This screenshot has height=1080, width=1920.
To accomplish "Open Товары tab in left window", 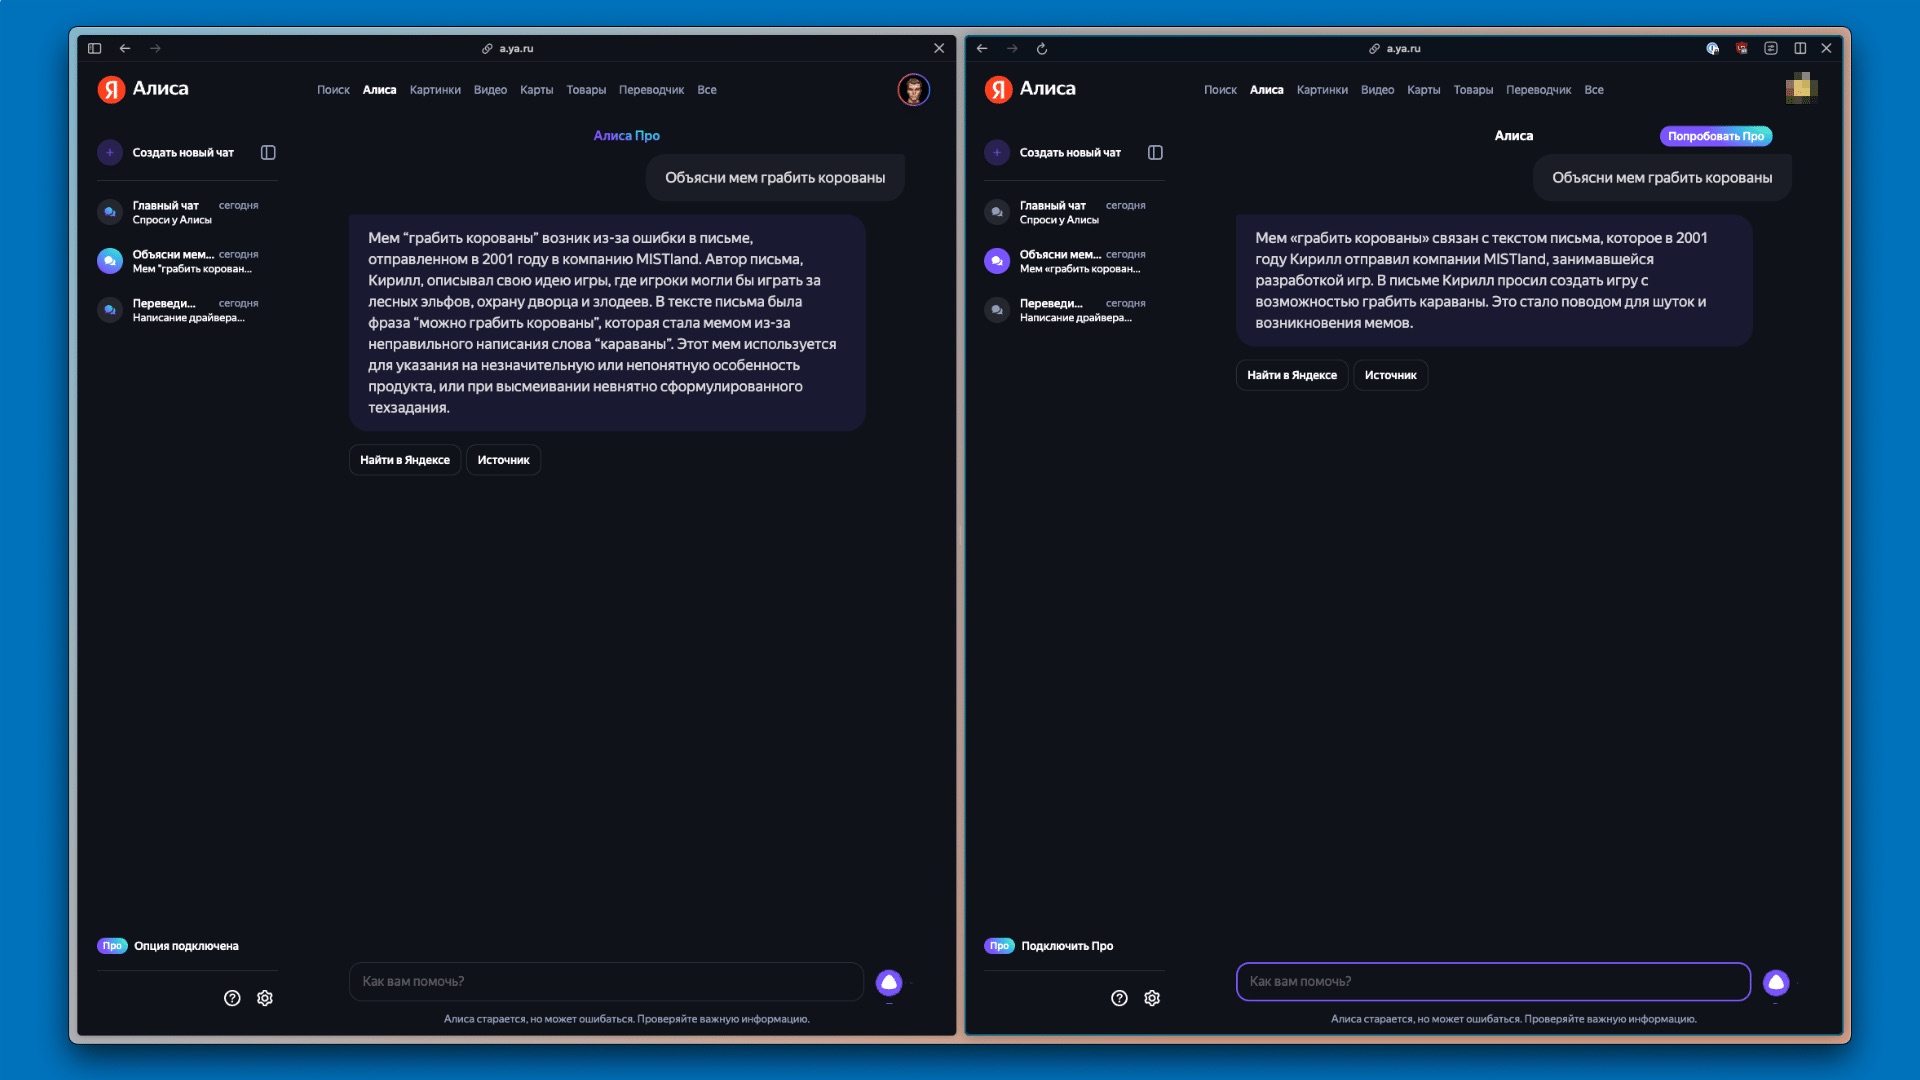I will click(586, 90).
